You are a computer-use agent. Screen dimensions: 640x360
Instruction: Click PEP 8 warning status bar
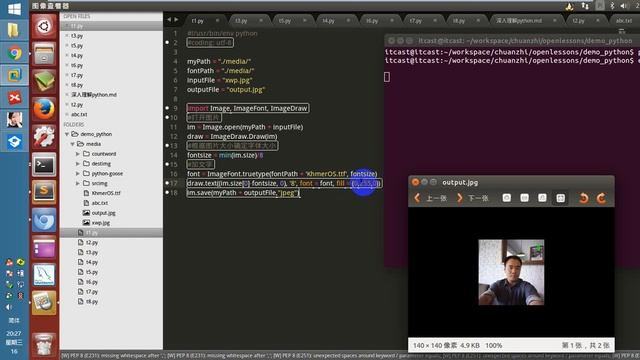click(349, 356)
